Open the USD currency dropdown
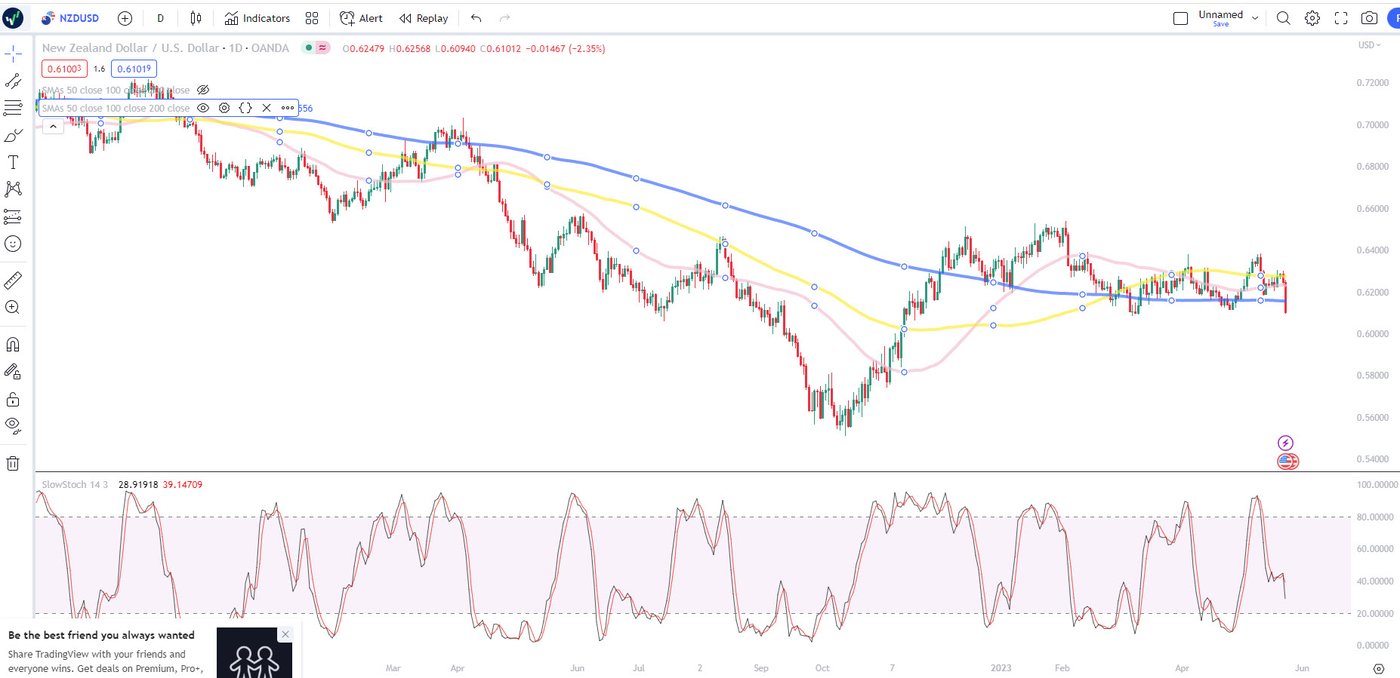The width and height of the screenshot is (1400, 678). (1368, 45)
